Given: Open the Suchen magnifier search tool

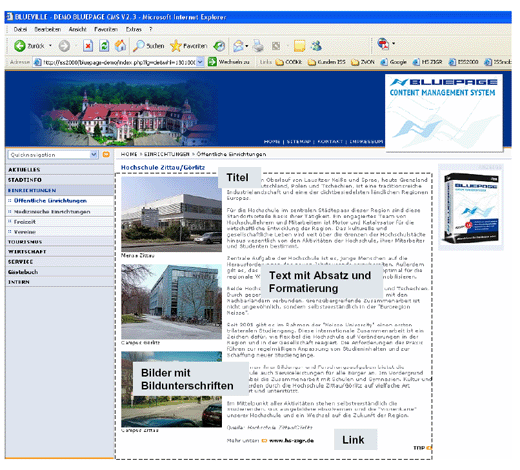Looking at the screenshot, I should click(148, 46).
